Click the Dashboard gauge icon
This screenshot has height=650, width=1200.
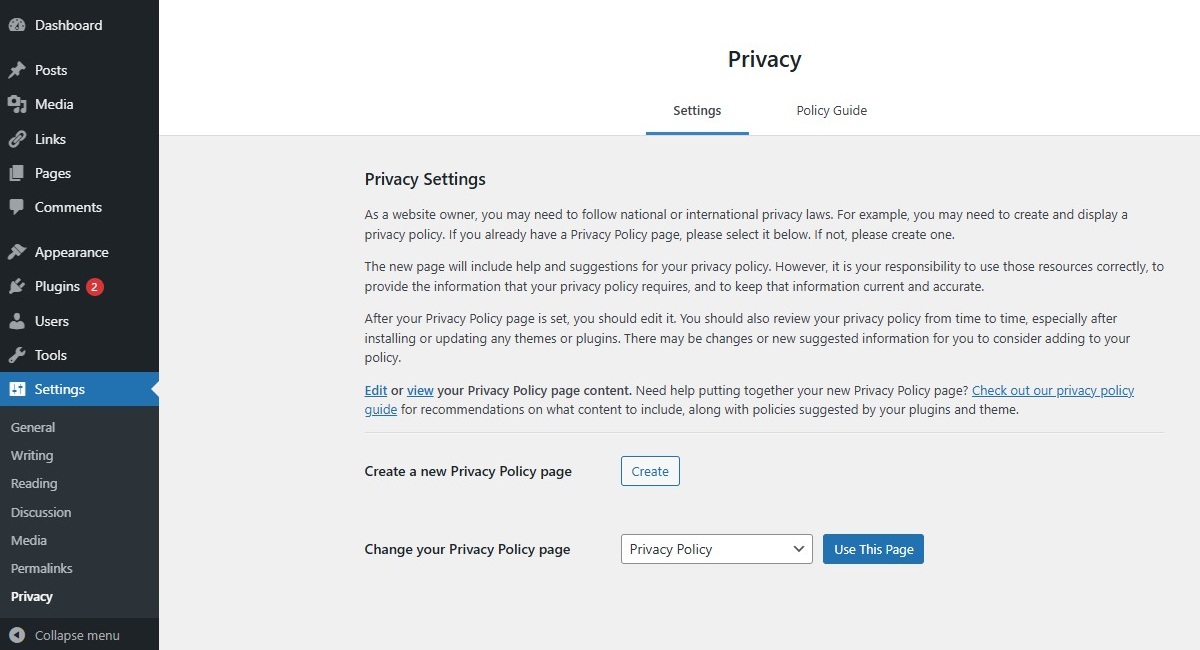tap(17, 25)
